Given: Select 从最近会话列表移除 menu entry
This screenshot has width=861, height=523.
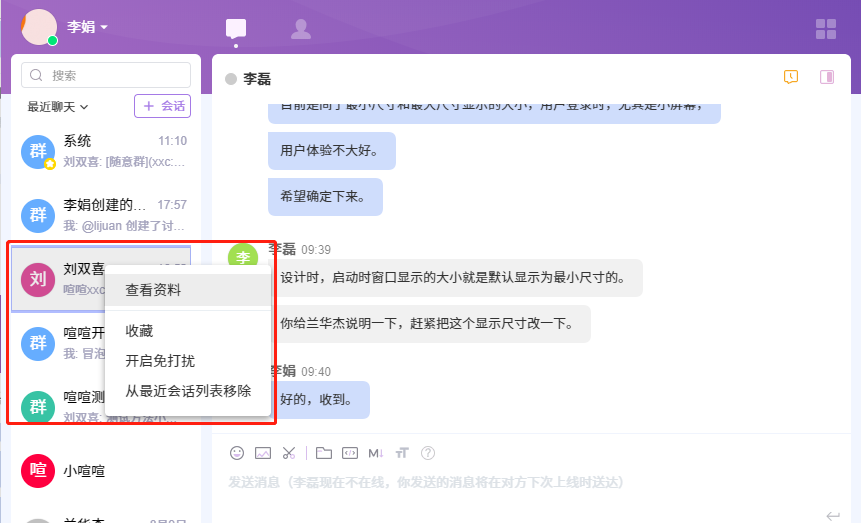Looking at the screenshot, I should [188, 391].
